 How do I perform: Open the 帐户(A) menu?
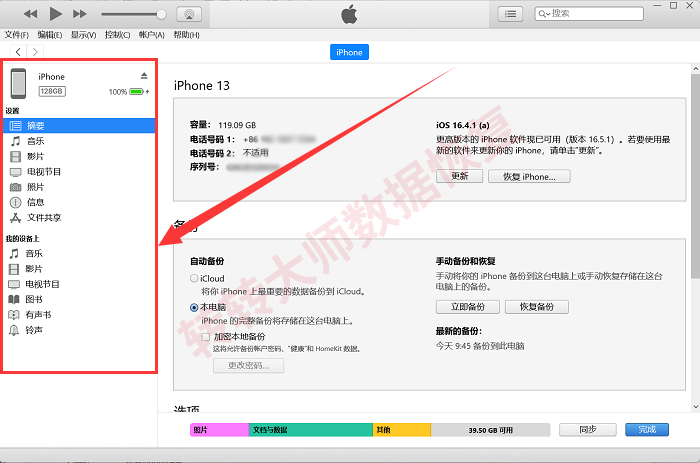coord(151,35)
